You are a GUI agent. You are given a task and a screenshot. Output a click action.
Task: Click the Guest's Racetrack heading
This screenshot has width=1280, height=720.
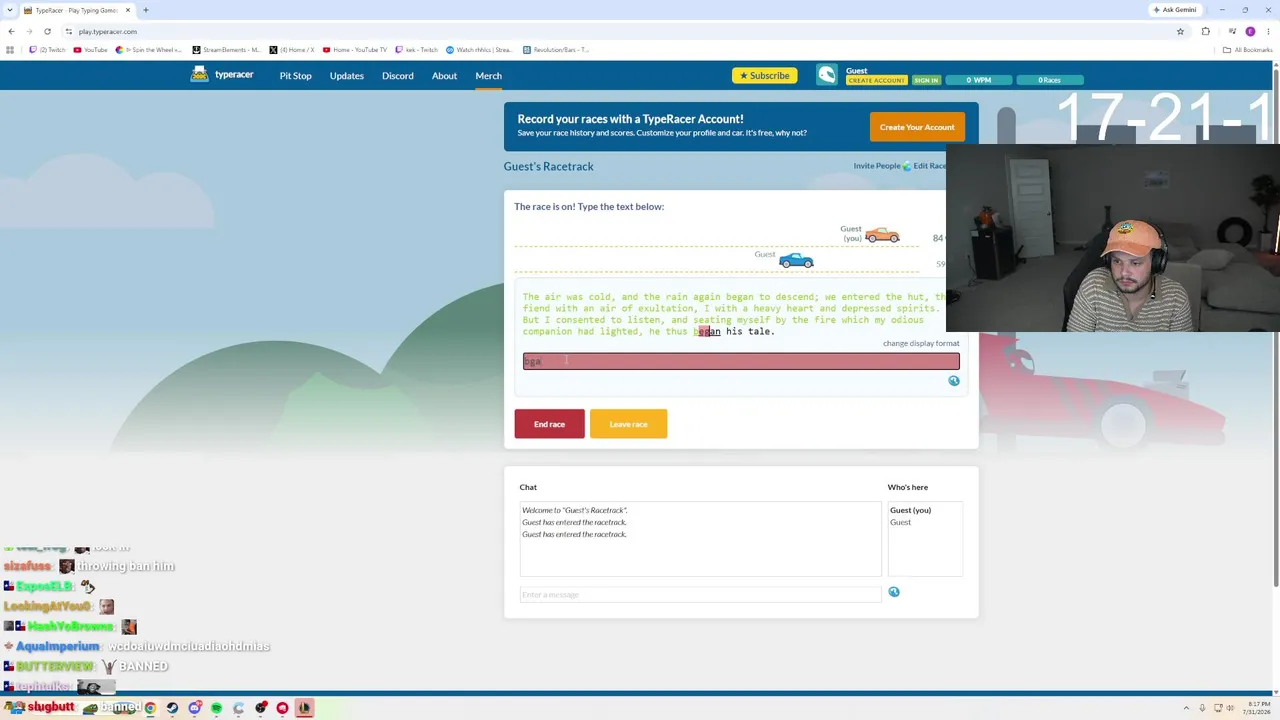click(x=549, y=166)
